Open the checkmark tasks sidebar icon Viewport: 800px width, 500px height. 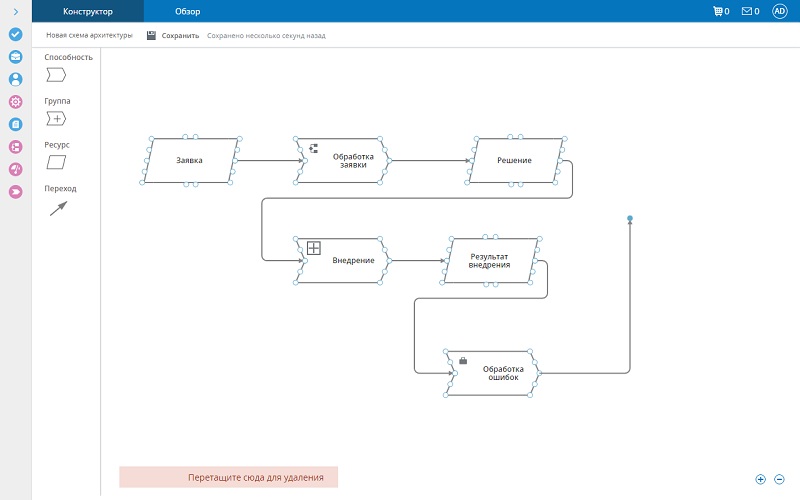coord(15,34)
